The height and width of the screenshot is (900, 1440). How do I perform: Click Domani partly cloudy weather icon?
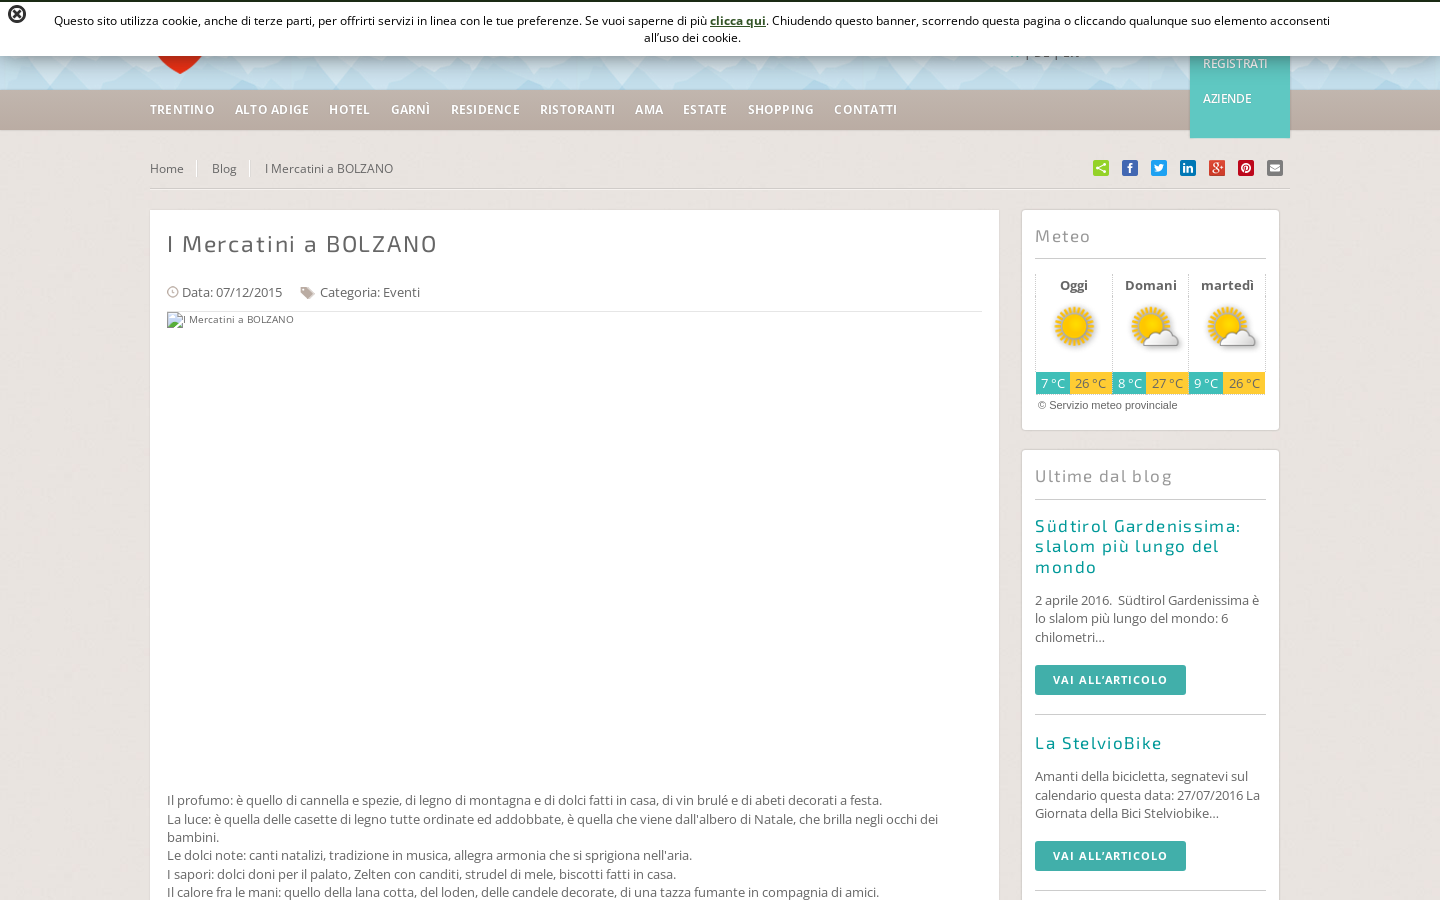click(x=1154, y=327)
